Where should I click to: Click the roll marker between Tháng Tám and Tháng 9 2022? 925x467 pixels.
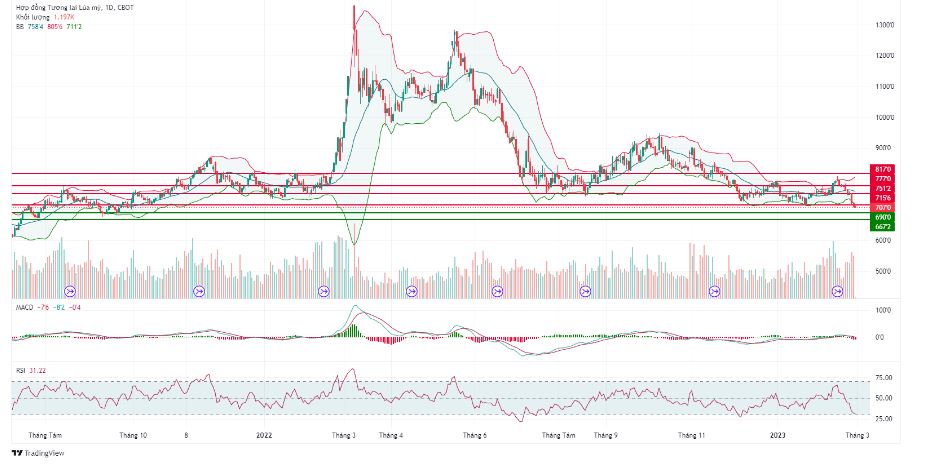[585, 291]
